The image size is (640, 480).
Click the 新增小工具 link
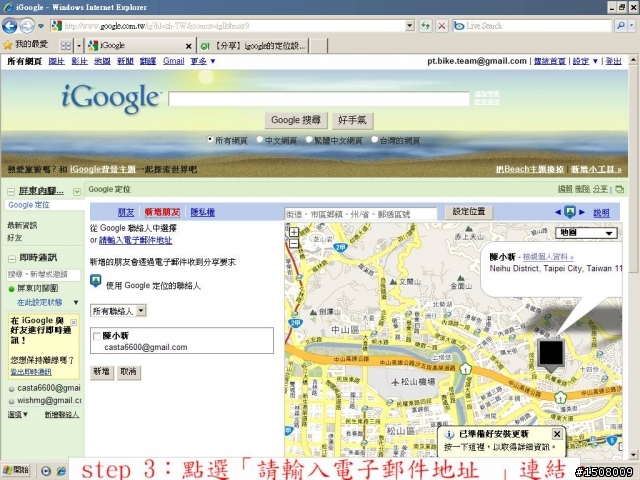click(596, 169)
